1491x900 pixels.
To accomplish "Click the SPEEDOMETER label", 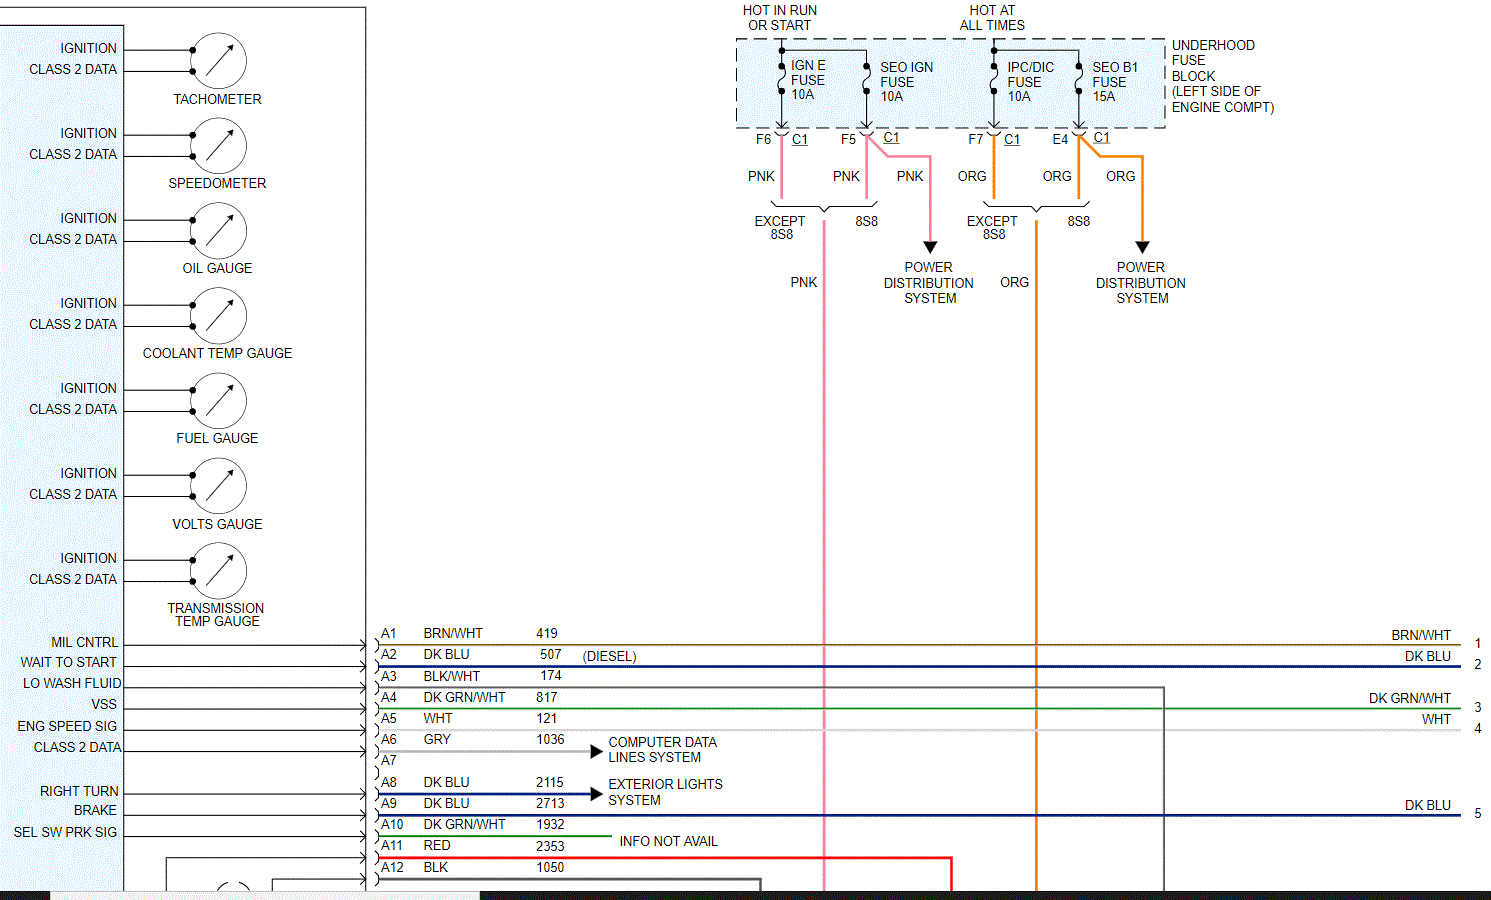I will 217,183.
